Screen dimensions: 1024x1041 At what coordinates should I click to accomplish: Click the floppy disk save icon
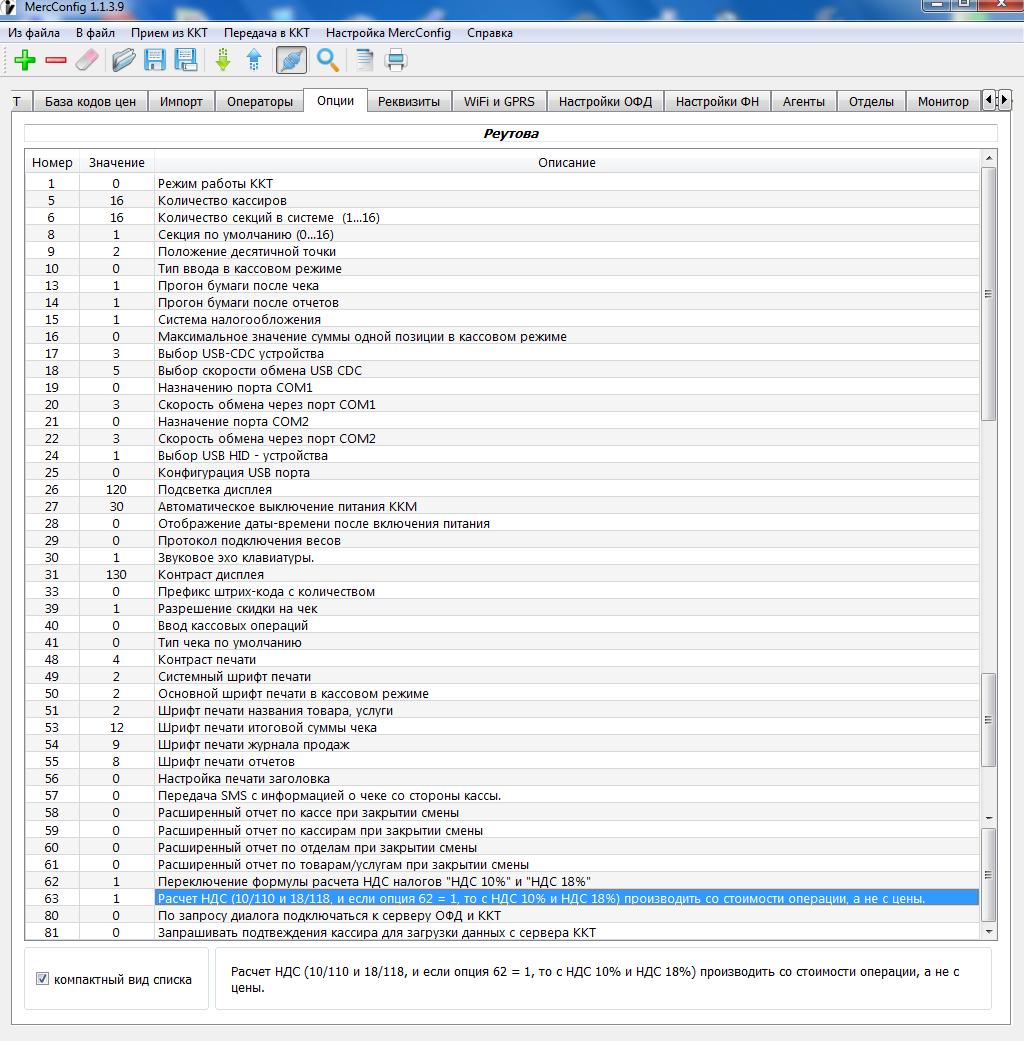(x=155, y=60)
